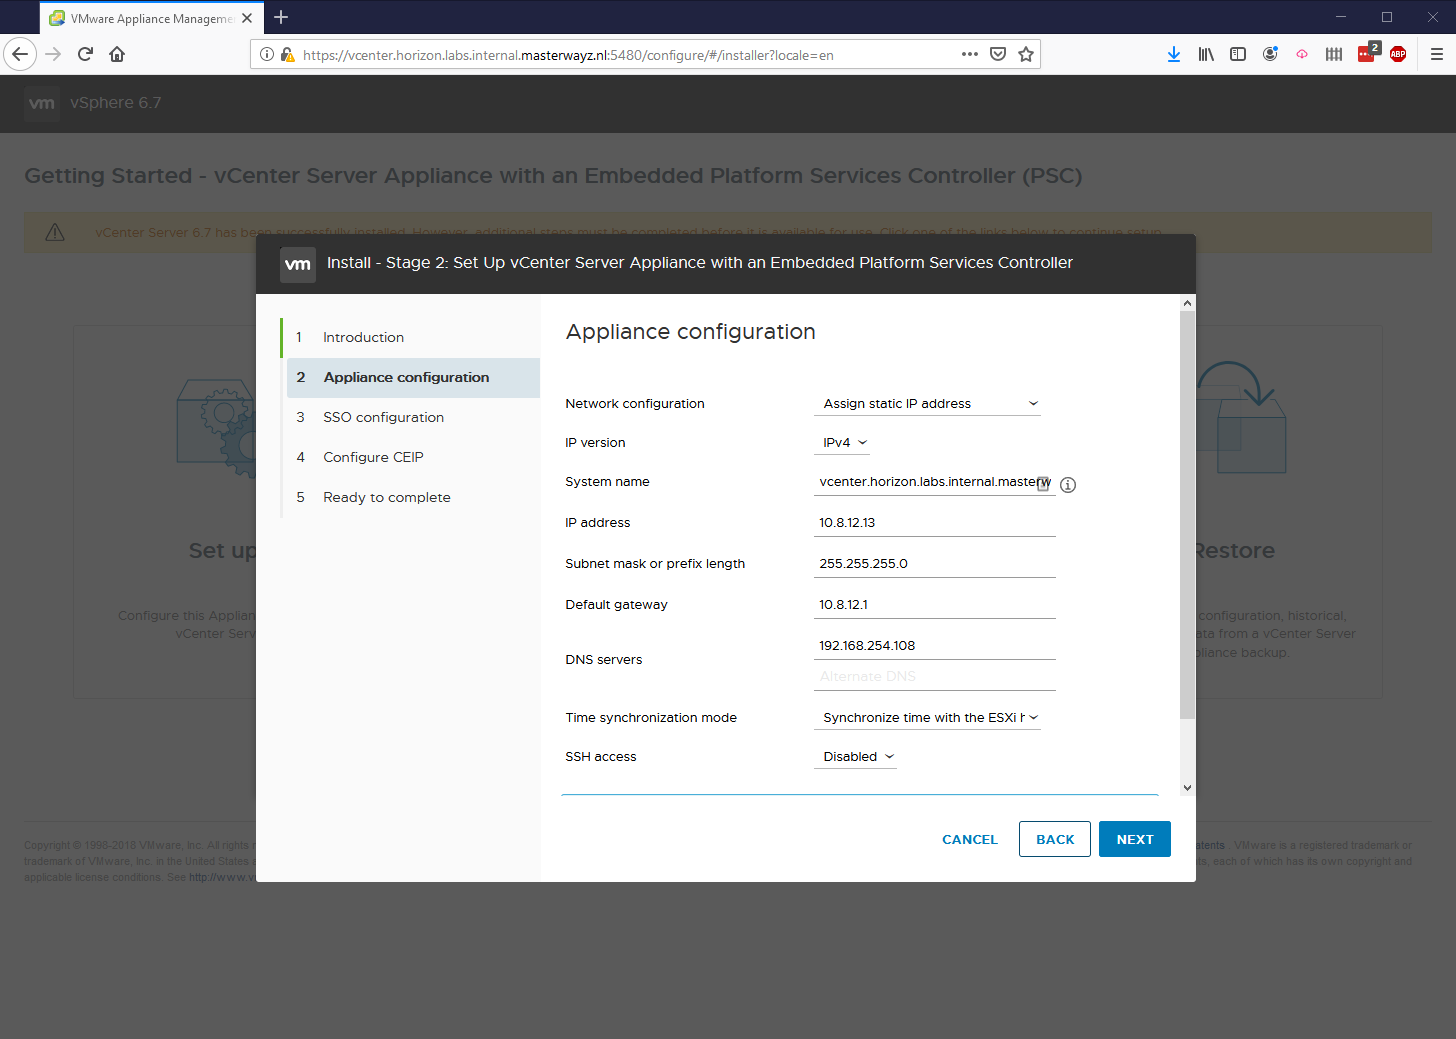Open a new browser tab

pyautogui.click(x=281, y=17)
